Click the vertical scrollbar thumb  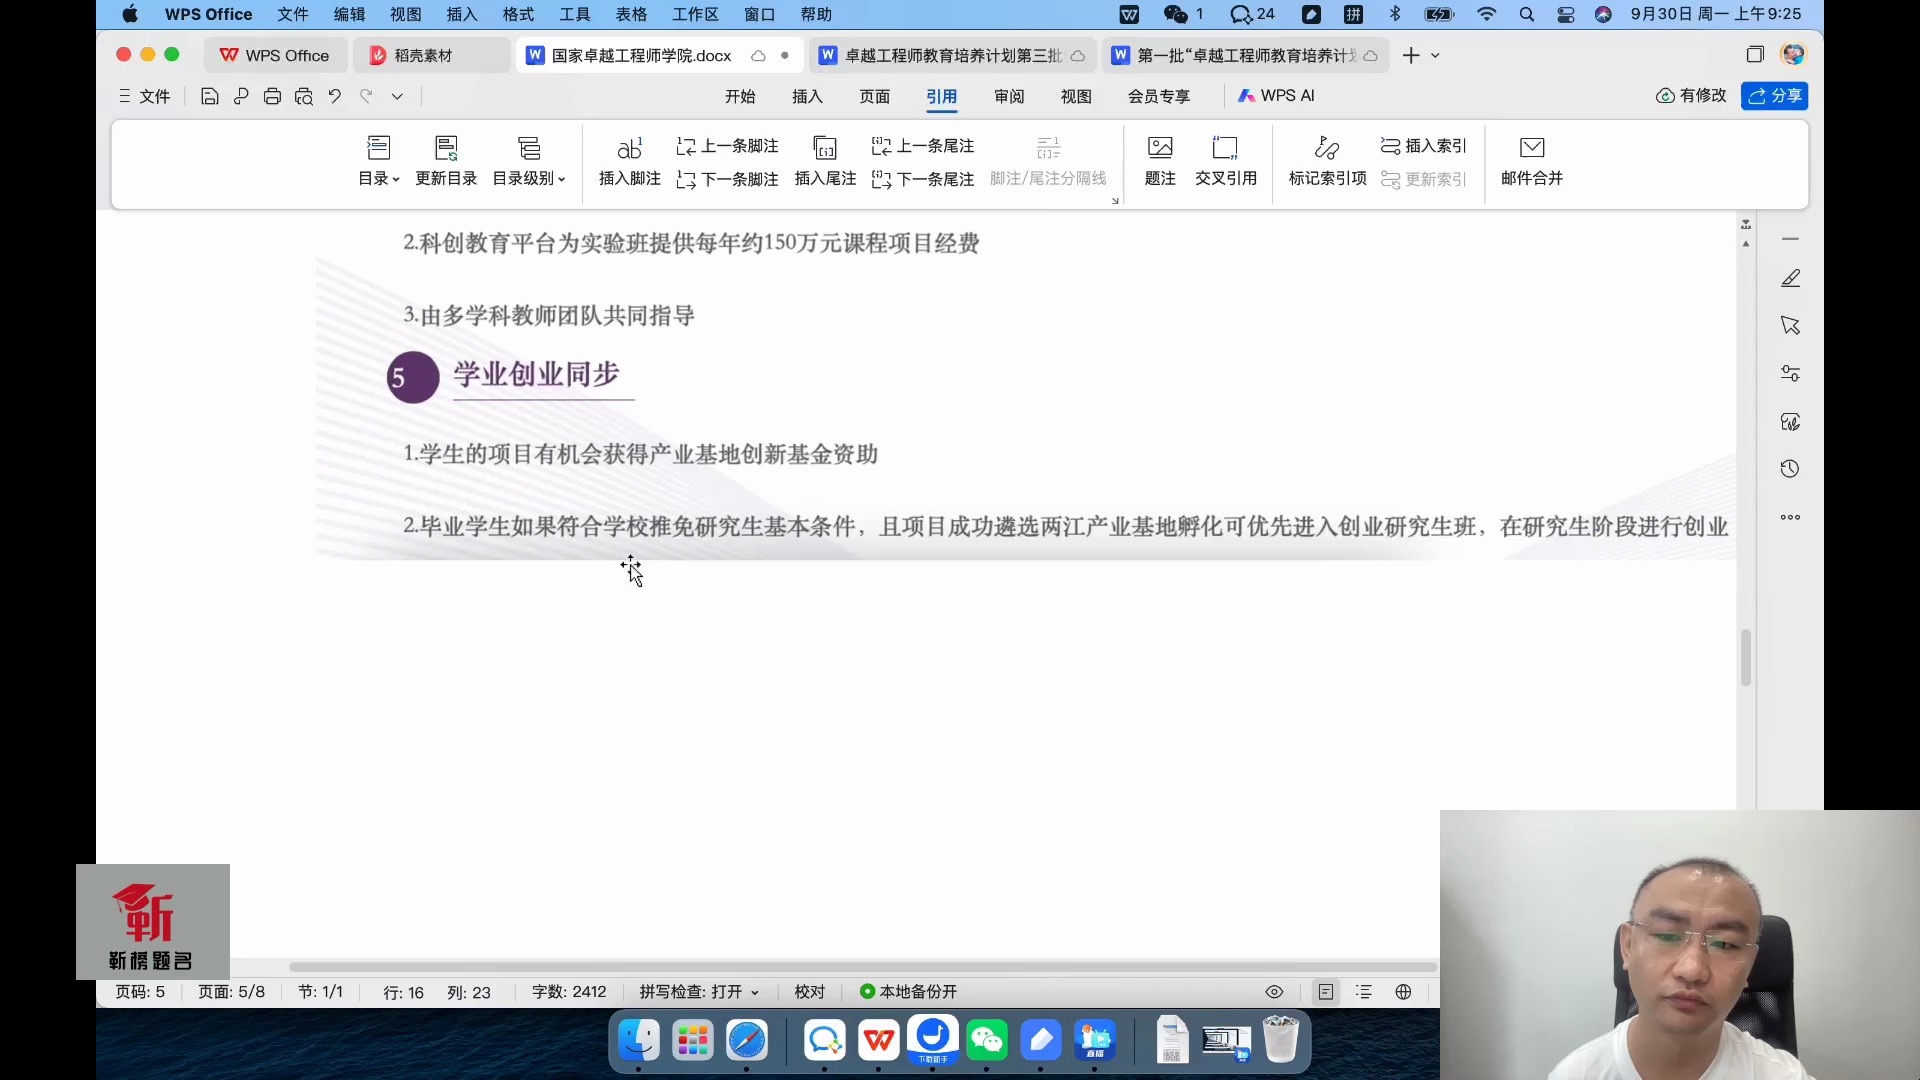[1746, 657]
